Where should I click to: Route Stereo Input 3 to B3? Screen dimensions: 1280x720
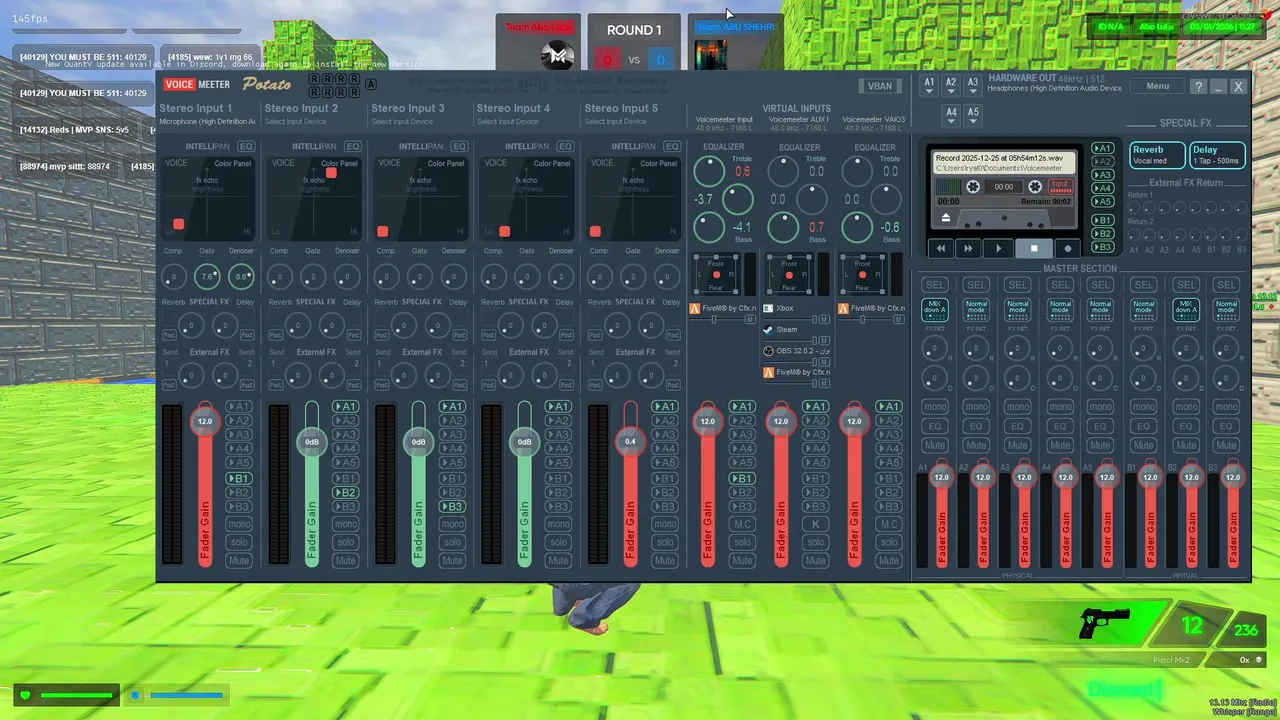coord(452,507)
